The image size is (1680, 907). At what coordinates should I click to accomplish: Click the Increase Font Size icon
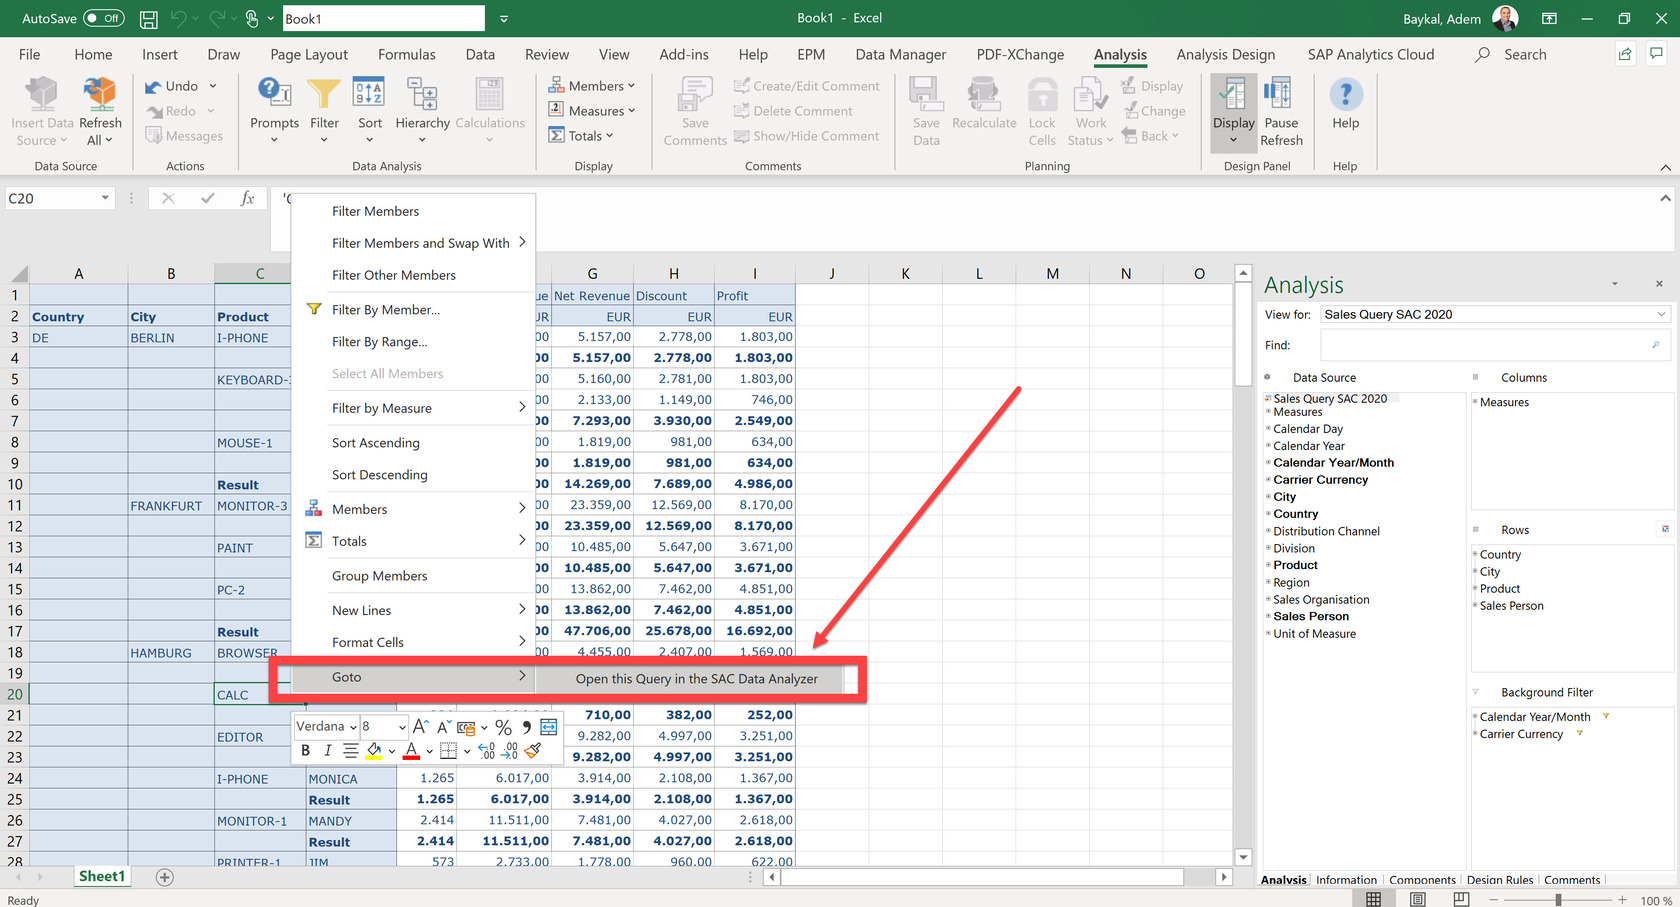tap(421, 727)
